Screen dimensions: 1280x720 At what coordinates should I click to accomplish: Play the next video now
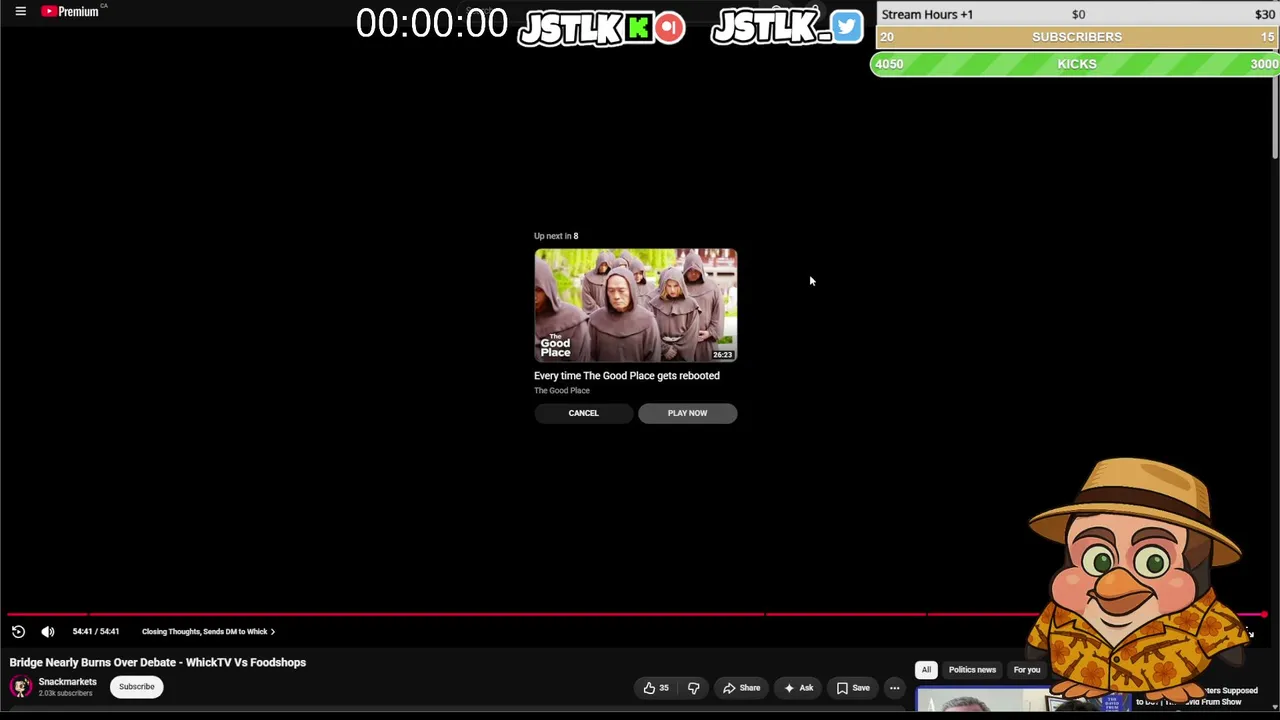pos(687,413)
